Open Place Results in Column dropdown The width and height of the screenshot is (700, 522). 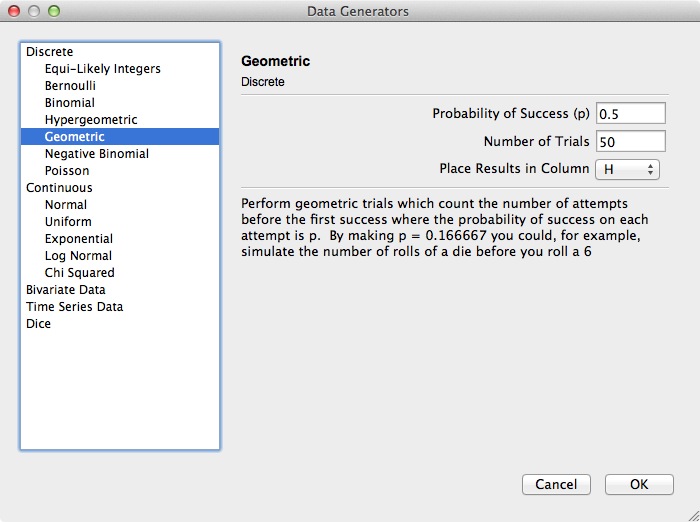(627, 169)
